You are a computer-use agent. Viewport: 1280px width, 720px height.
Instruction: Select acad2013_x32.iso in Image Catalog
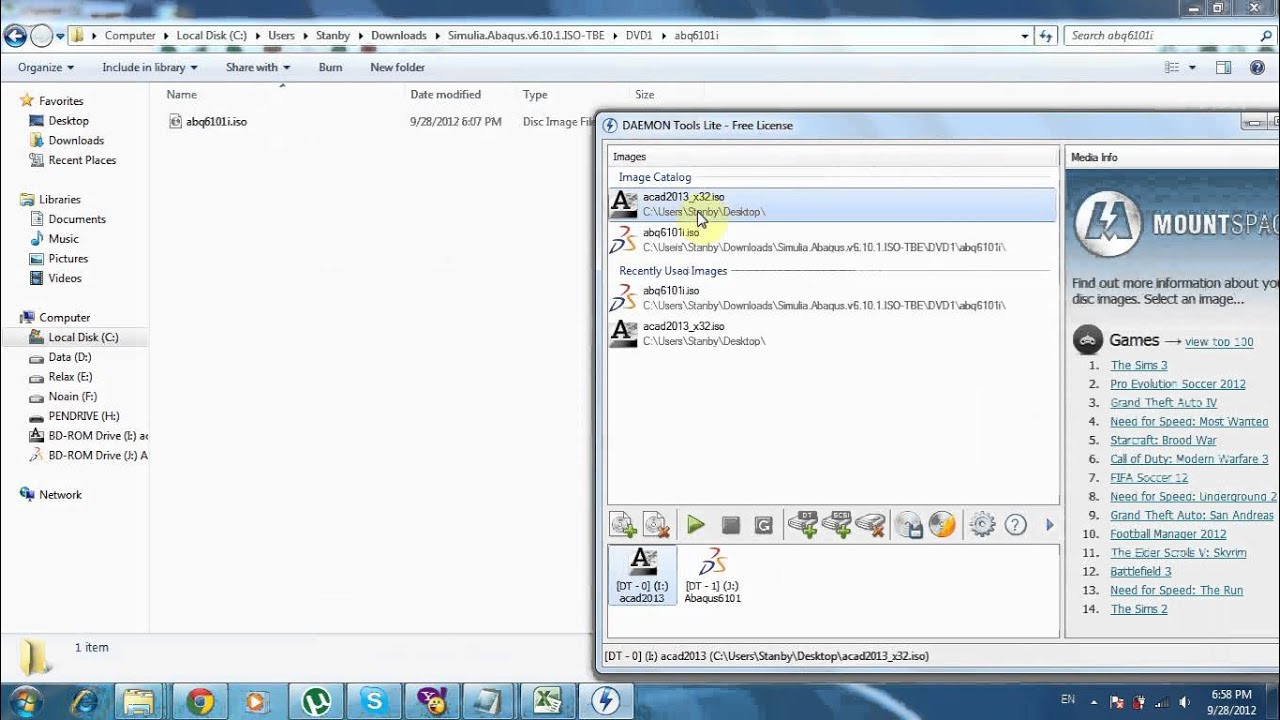(832, 204)
